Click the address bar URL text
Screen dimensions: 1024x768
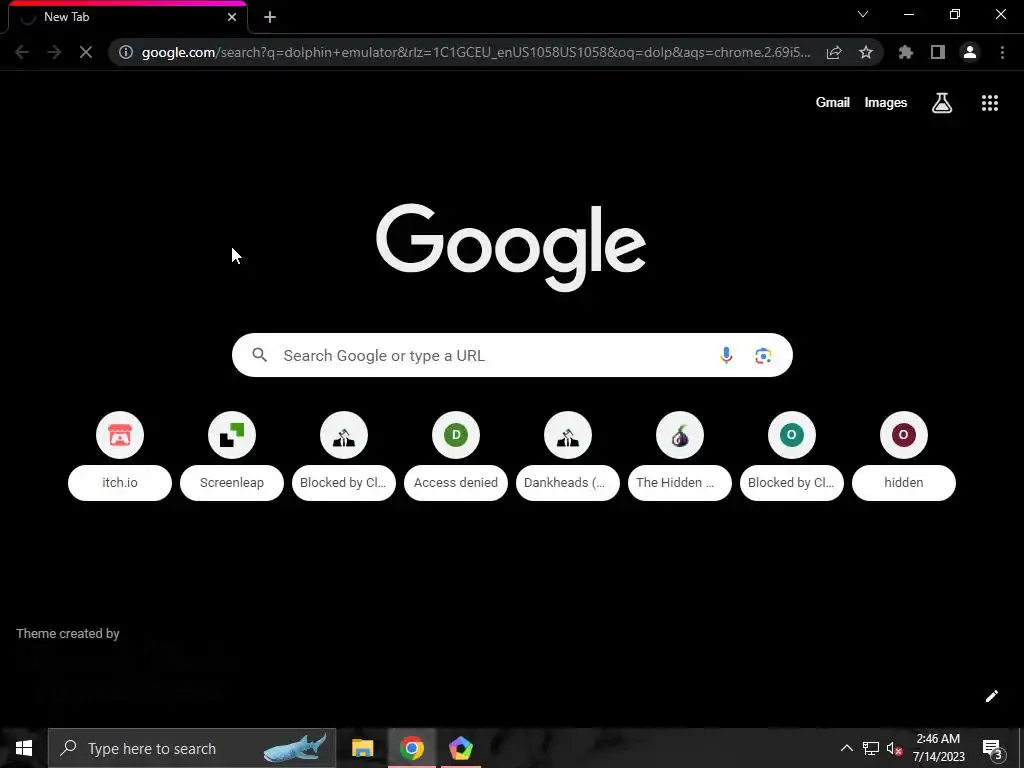point(476,52)
